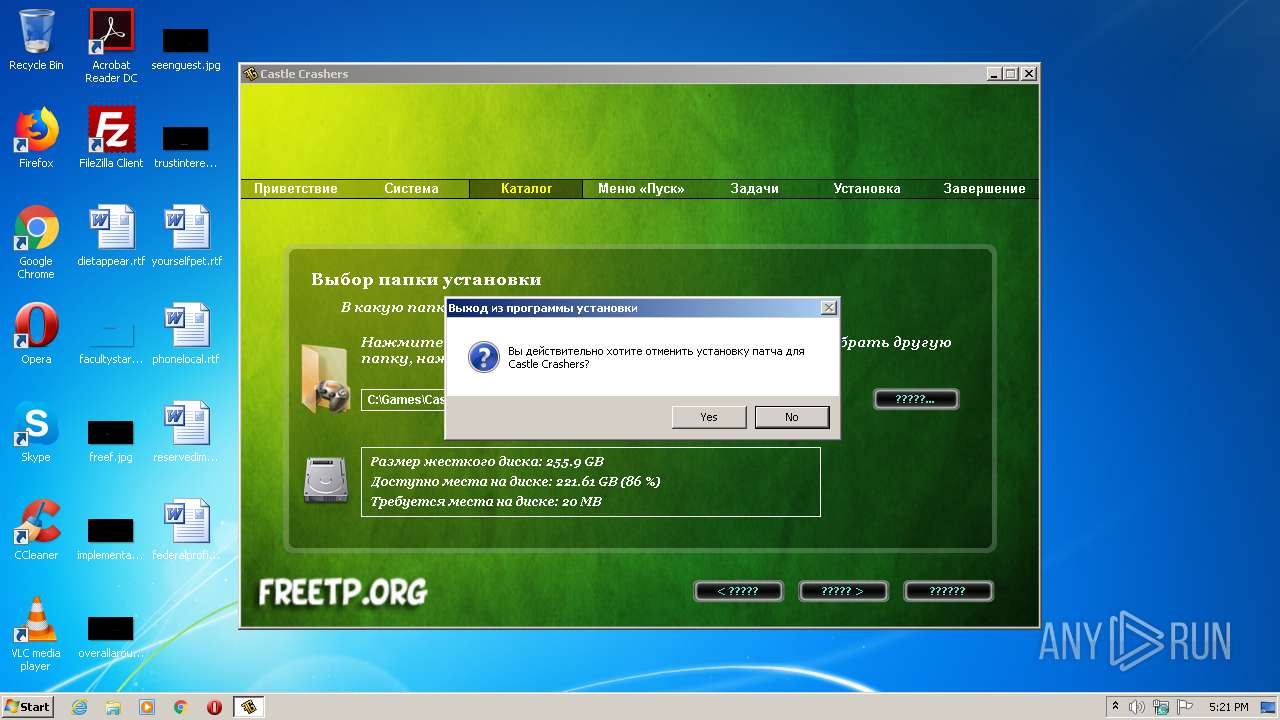Close the exit setup dialog
The width and height of the screenshot is (1280, 720).
[x=828, y=308]
